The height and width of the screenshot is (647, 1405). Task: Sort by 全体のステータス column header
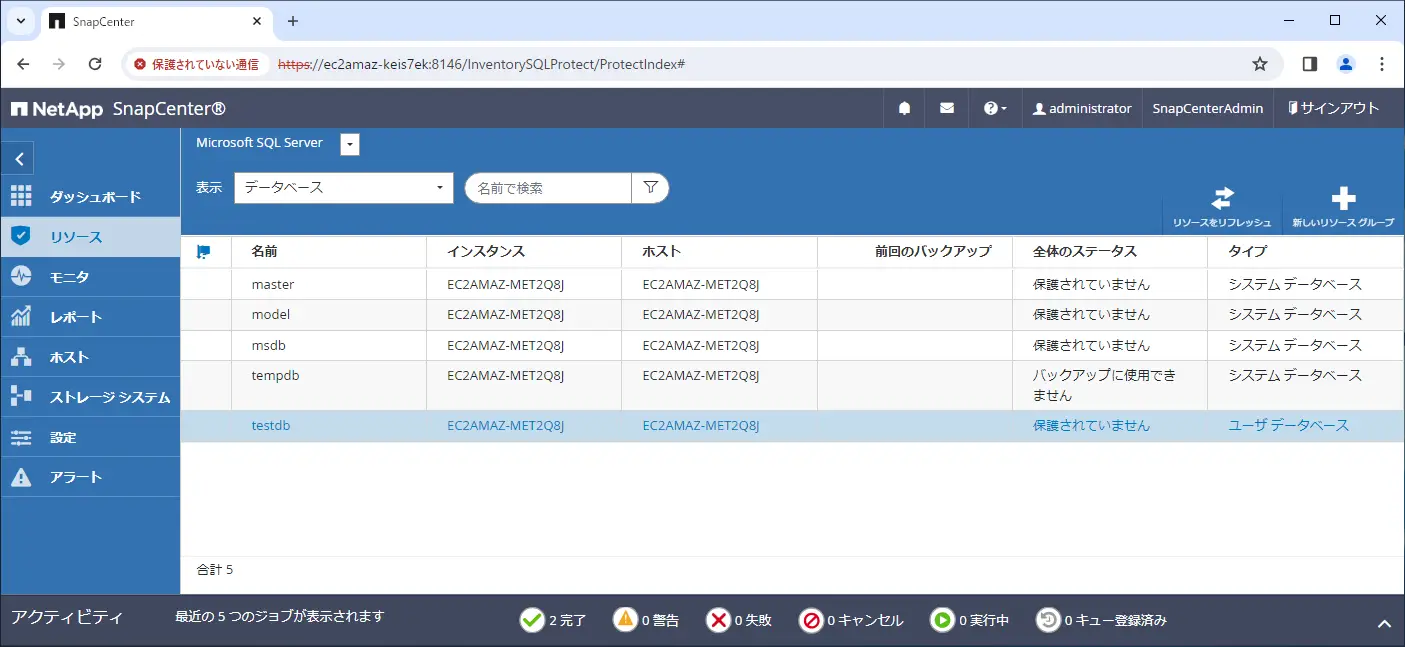point(1085,252)
